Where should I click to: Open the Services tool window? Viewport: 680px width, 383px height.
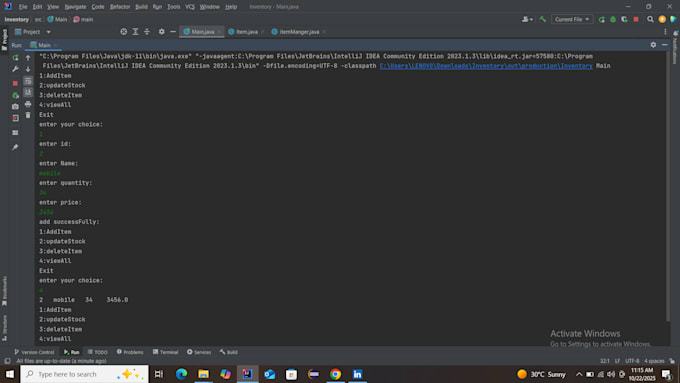coord(199,352)
